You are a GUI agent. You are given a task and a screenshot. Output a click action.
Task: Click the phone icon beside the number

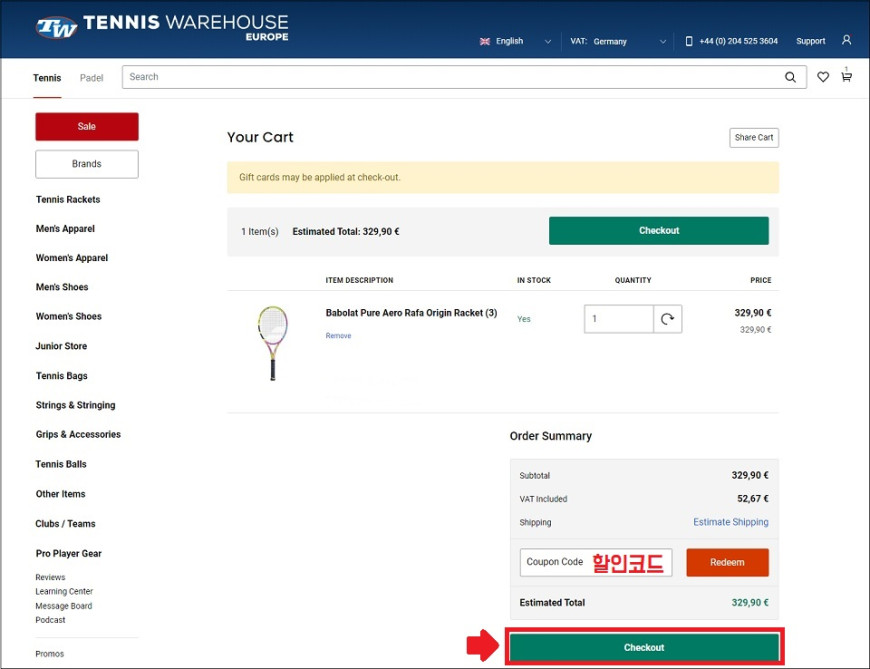pos(689,41)
